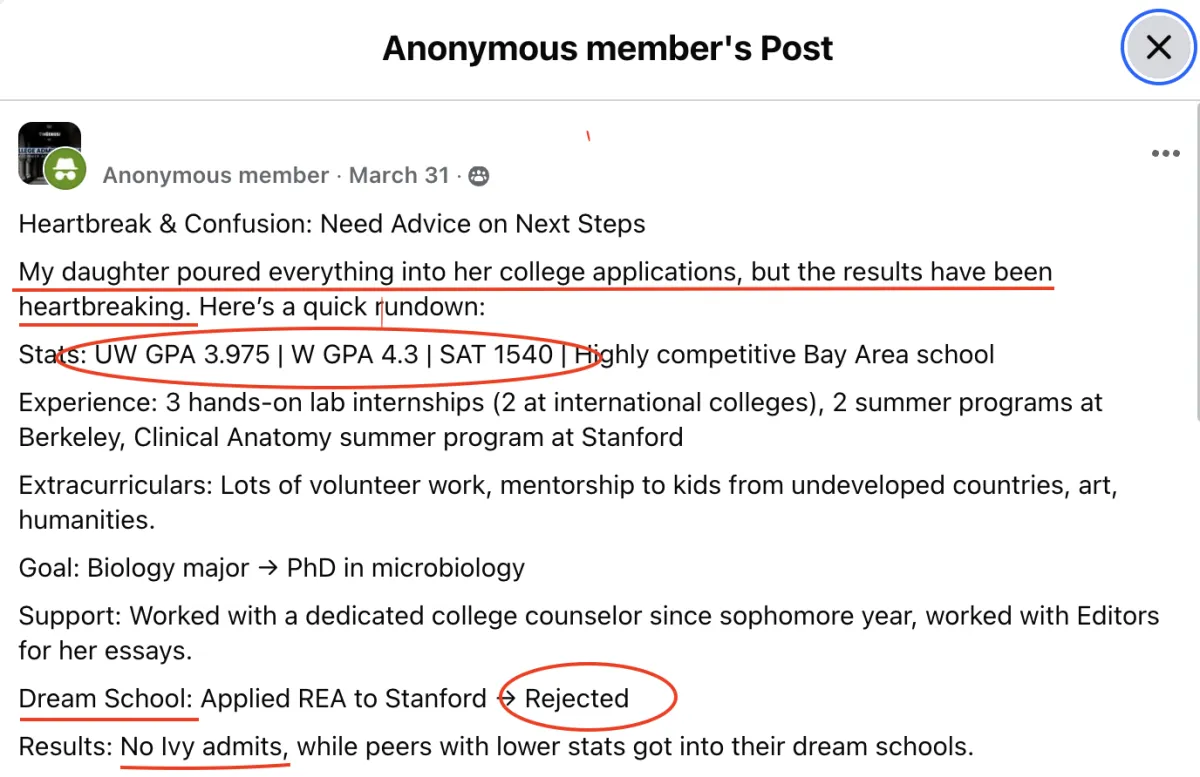Click the circled word "Rejected"
The height and width of the screenshot is (777, 1200).
(x=577, y=698)
